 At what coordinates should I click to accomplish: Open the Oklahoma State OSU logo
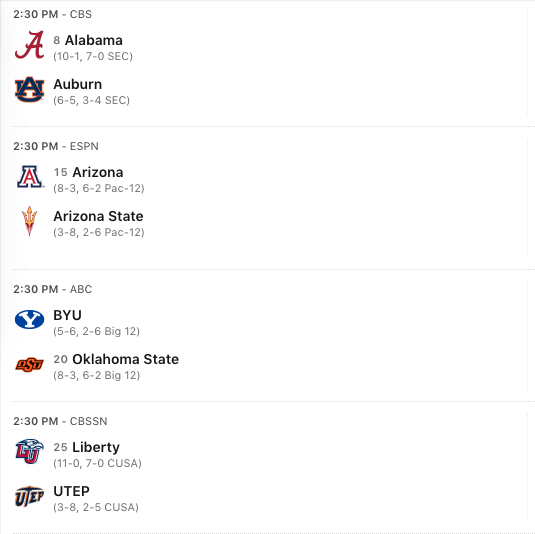pos(29,364)
